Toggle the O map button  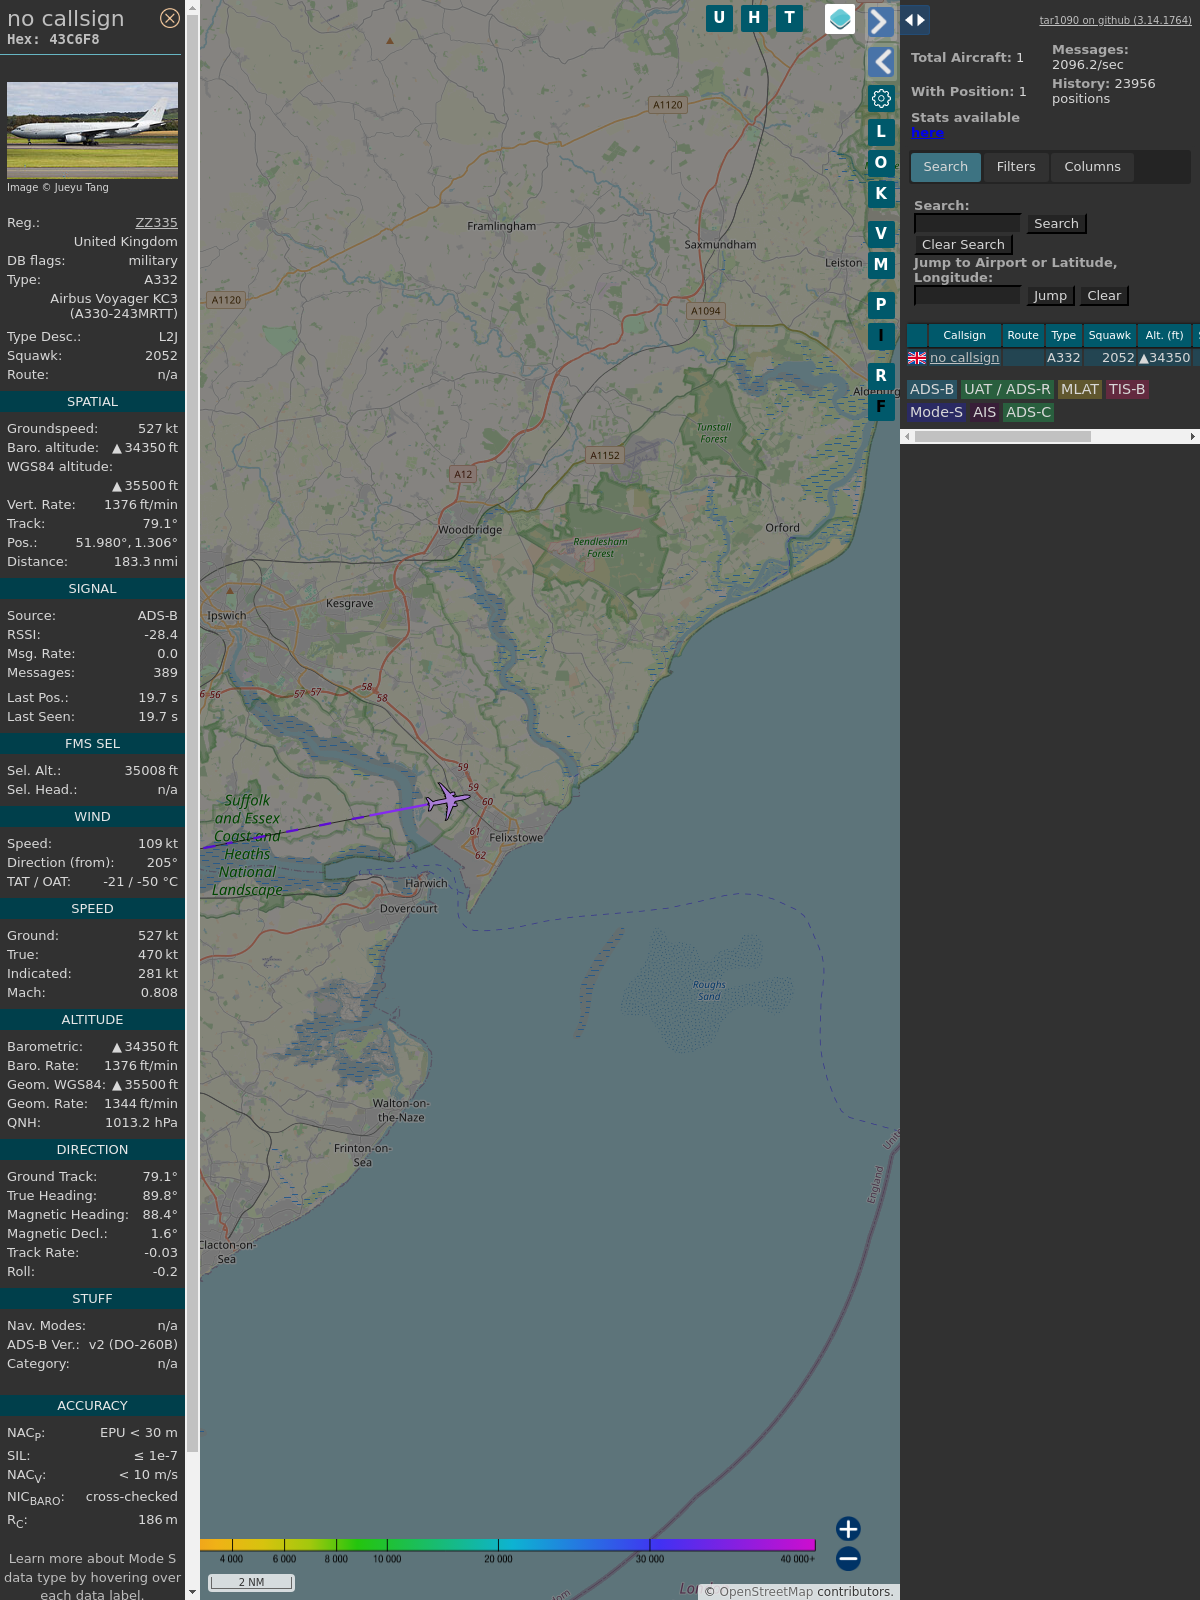coord(881,162)
